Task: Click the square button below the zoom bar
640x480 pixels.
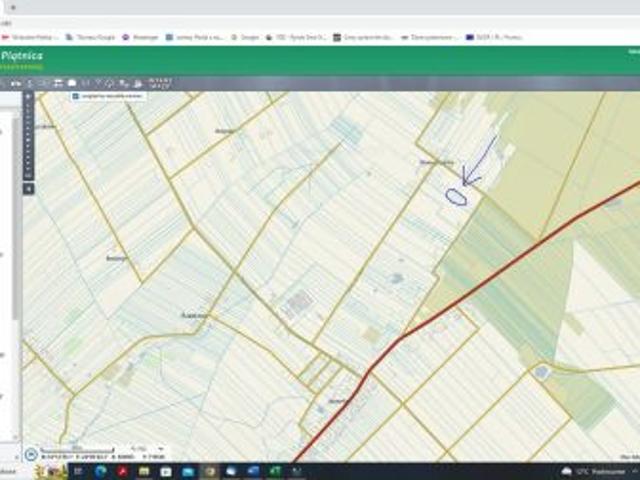Action: (x=29, y=188)
